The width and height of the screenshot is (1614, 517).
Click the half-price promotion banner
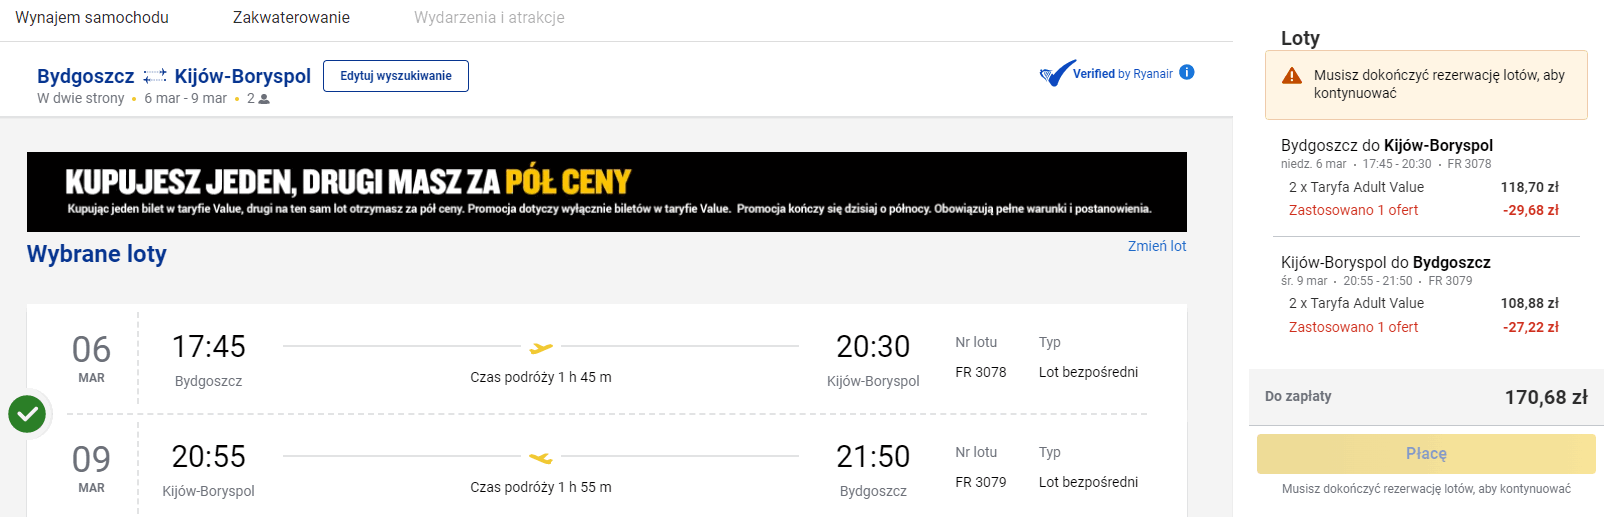(606, 192)
